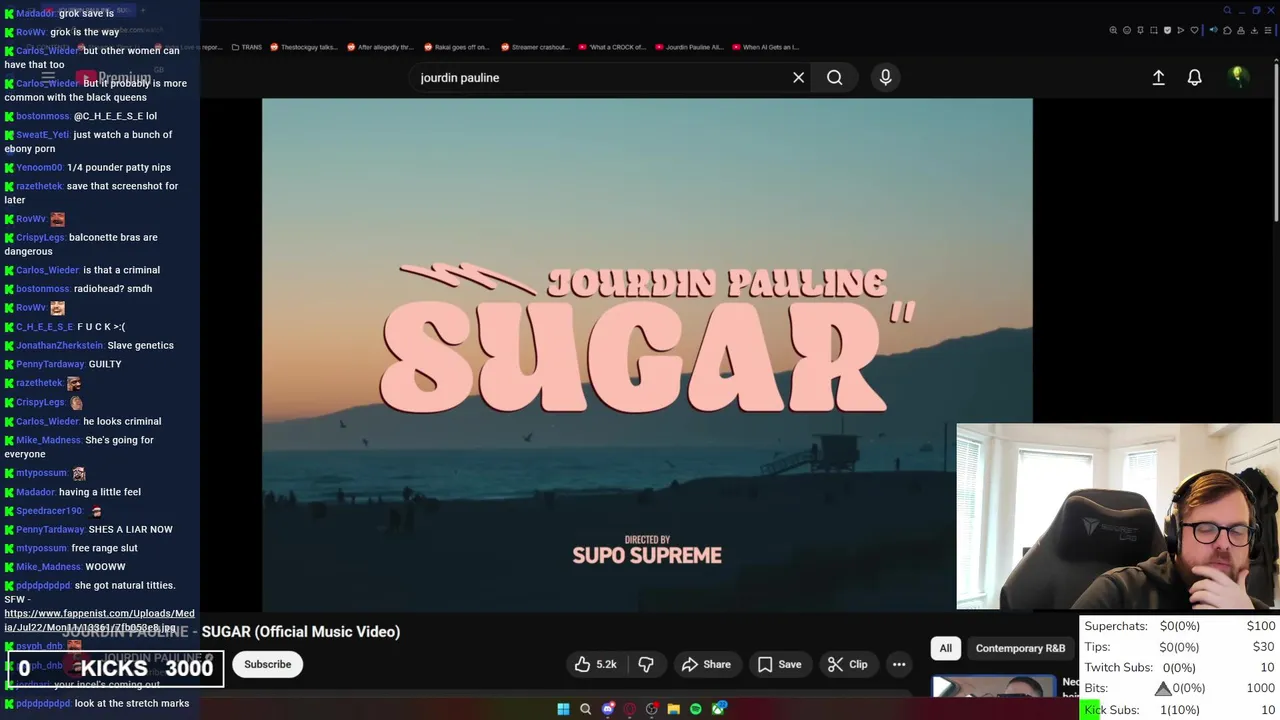This screenshot has width=1280, height=720.
Task: Open the ad-blocker shield icon
Action: point(1167,30)
